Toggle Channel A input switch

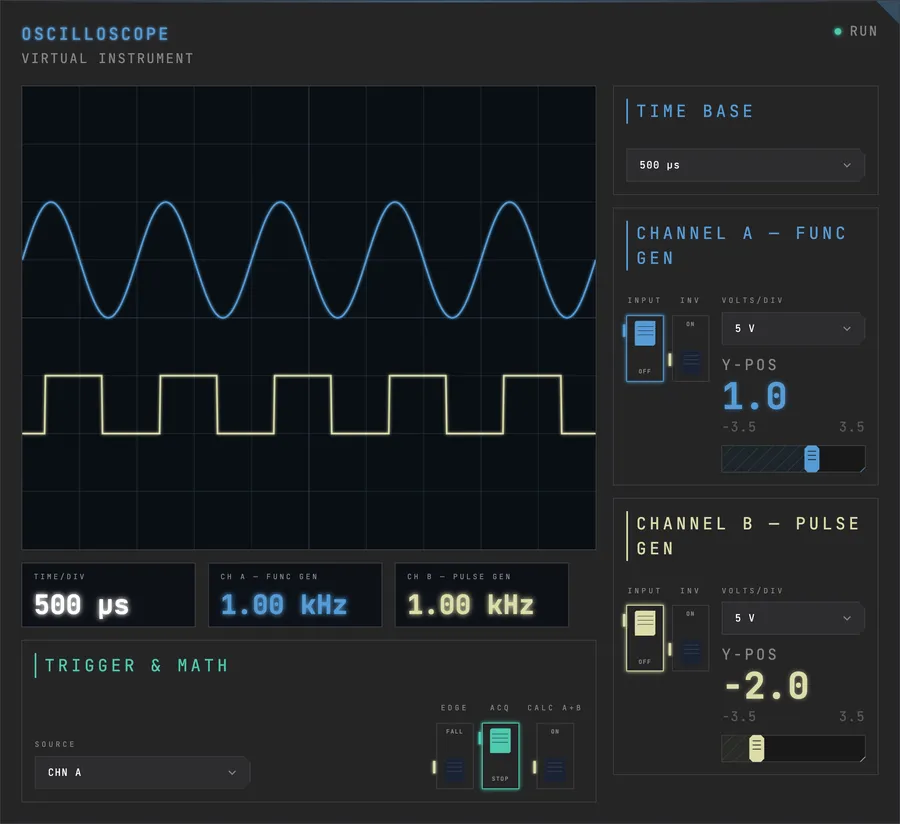[645, 348]
